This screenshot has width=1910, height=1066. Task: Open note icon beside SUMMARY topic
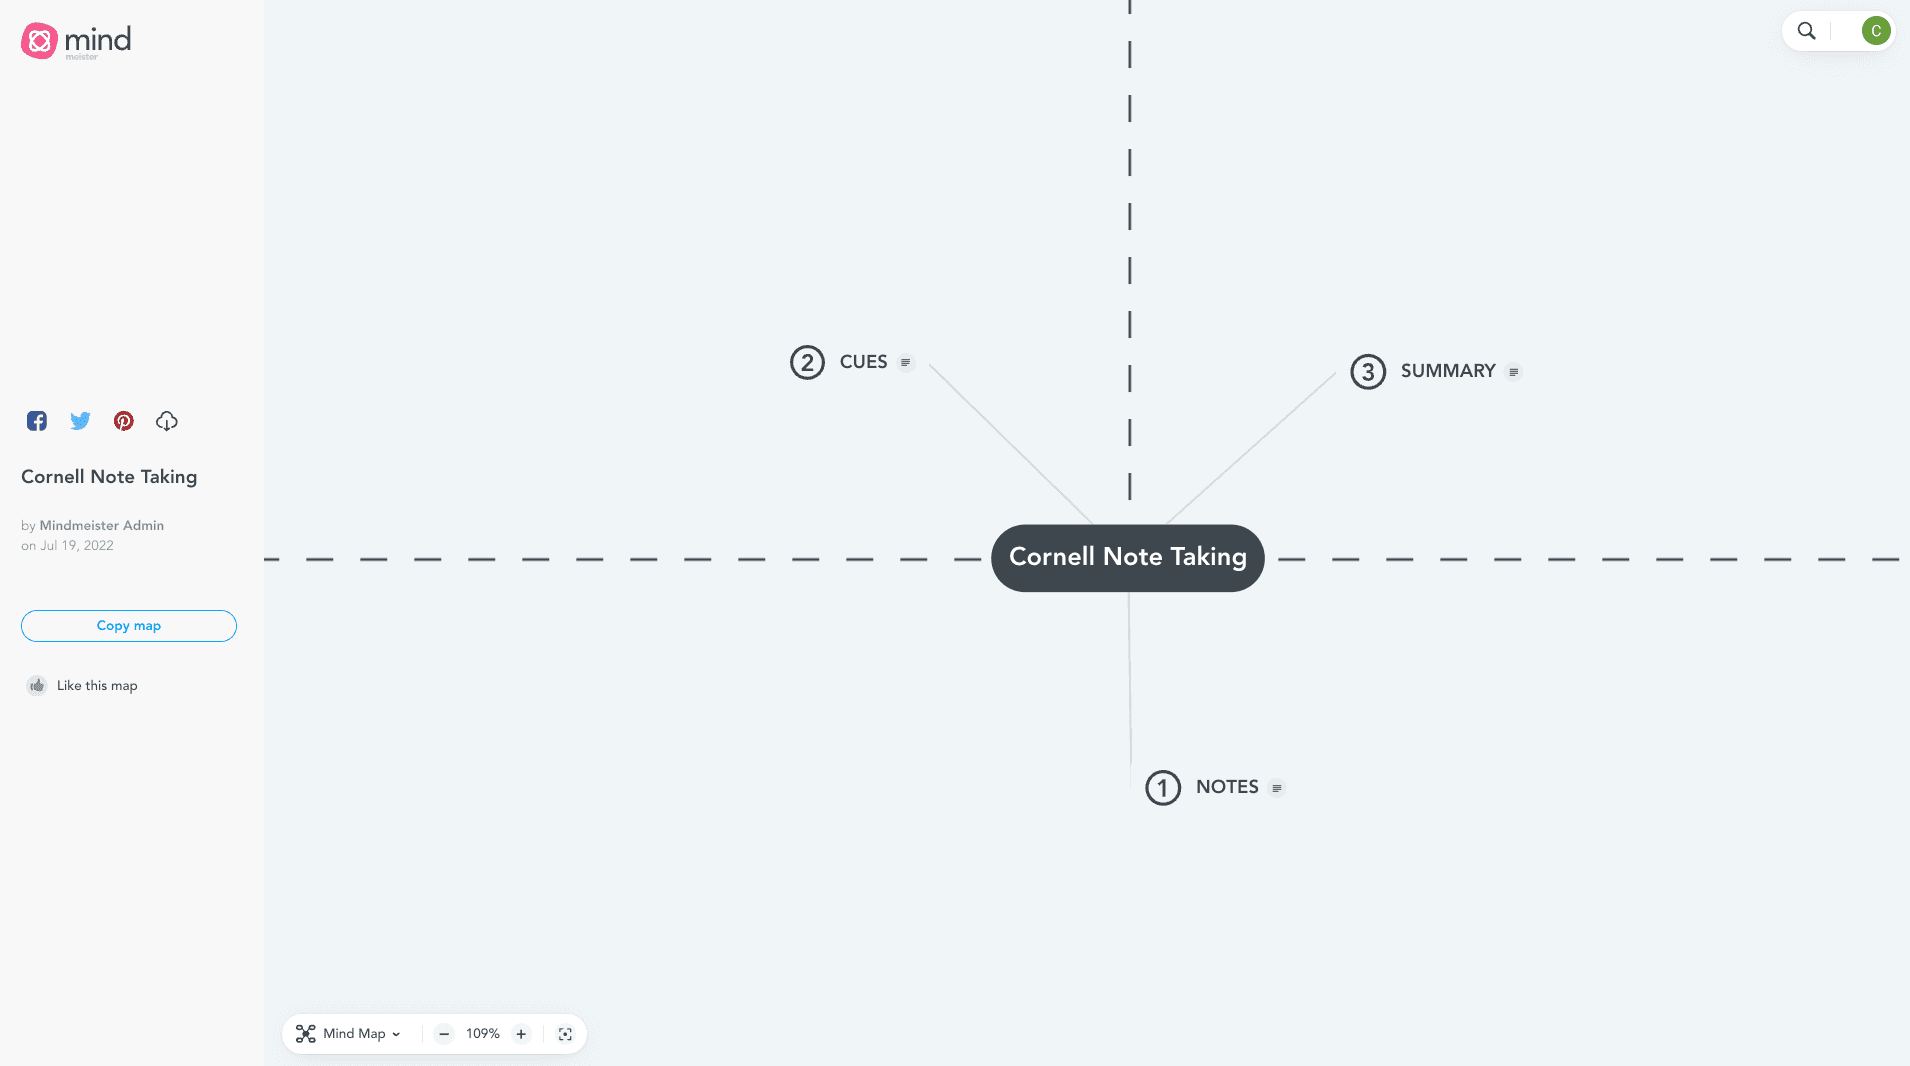(x=1513, y=372)
